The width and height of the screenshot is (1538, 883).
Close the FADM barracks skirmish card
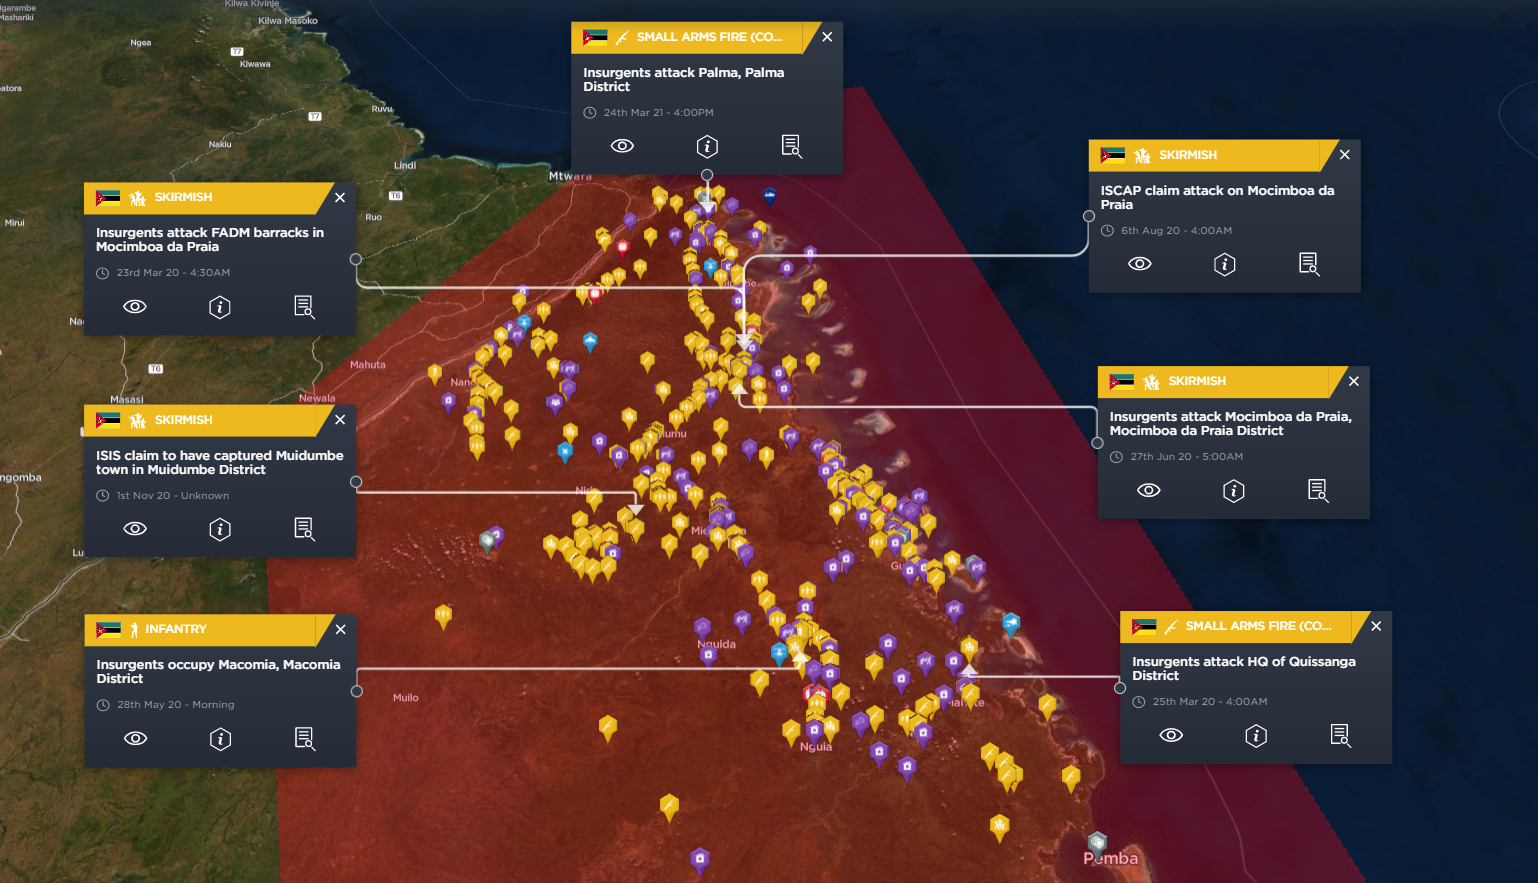(x=340, y=197)
